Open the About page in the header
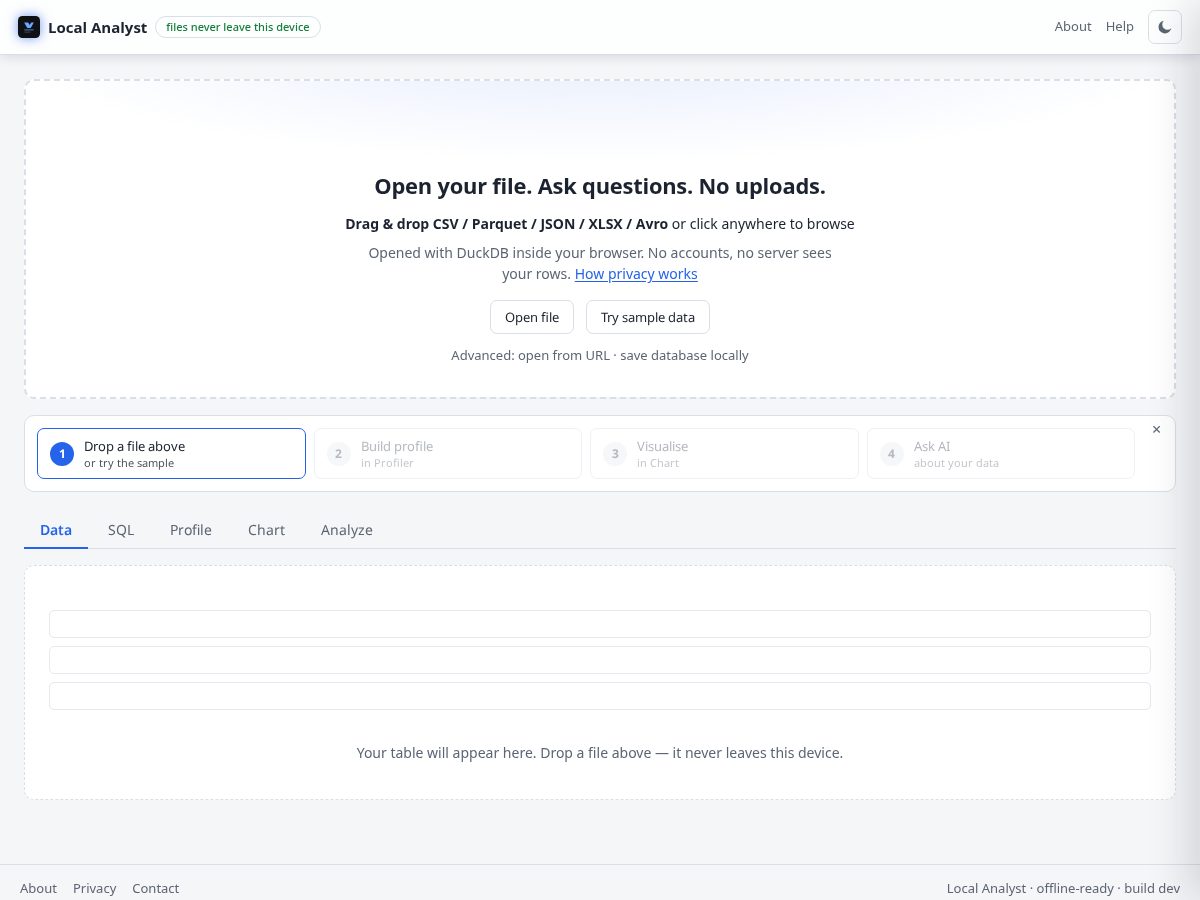This screenshot has height=900, width=1200. [x=1073, y=27]
